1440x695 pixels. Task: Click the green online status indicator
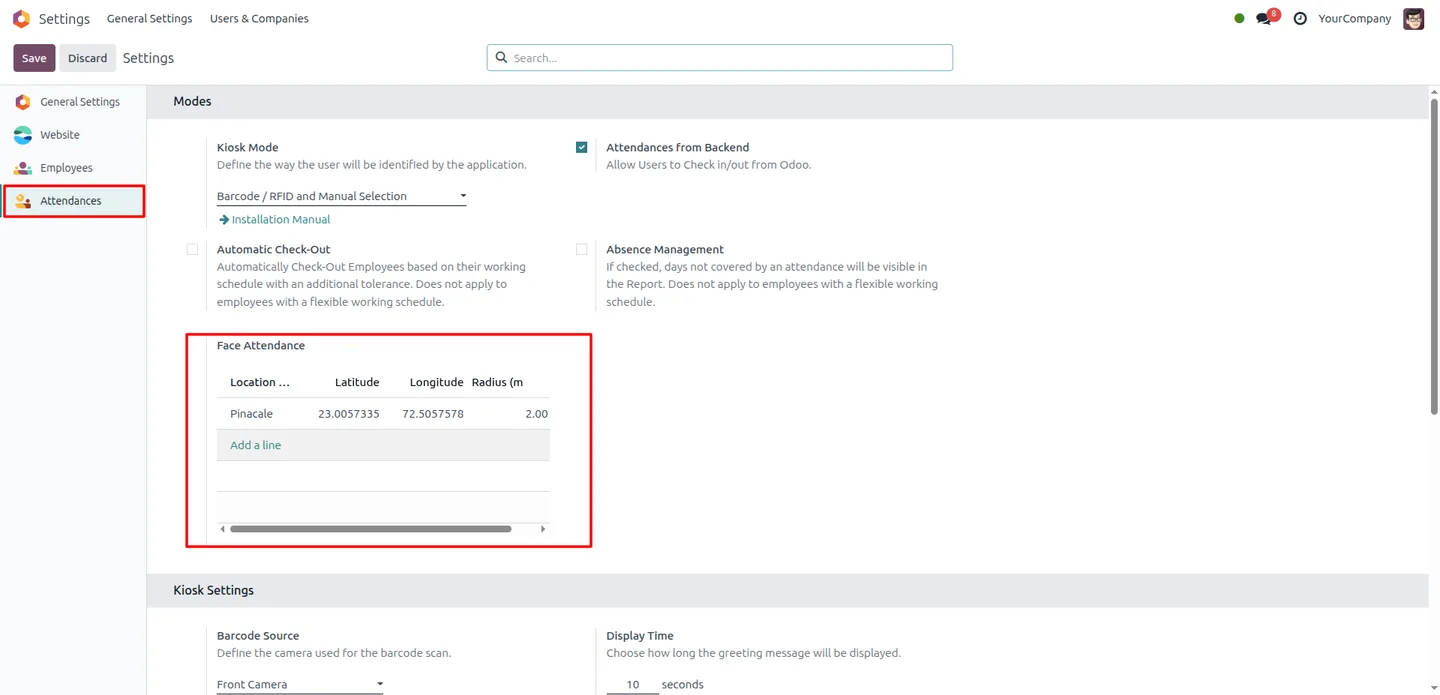pyautogui.click(x=1239, y=19)
